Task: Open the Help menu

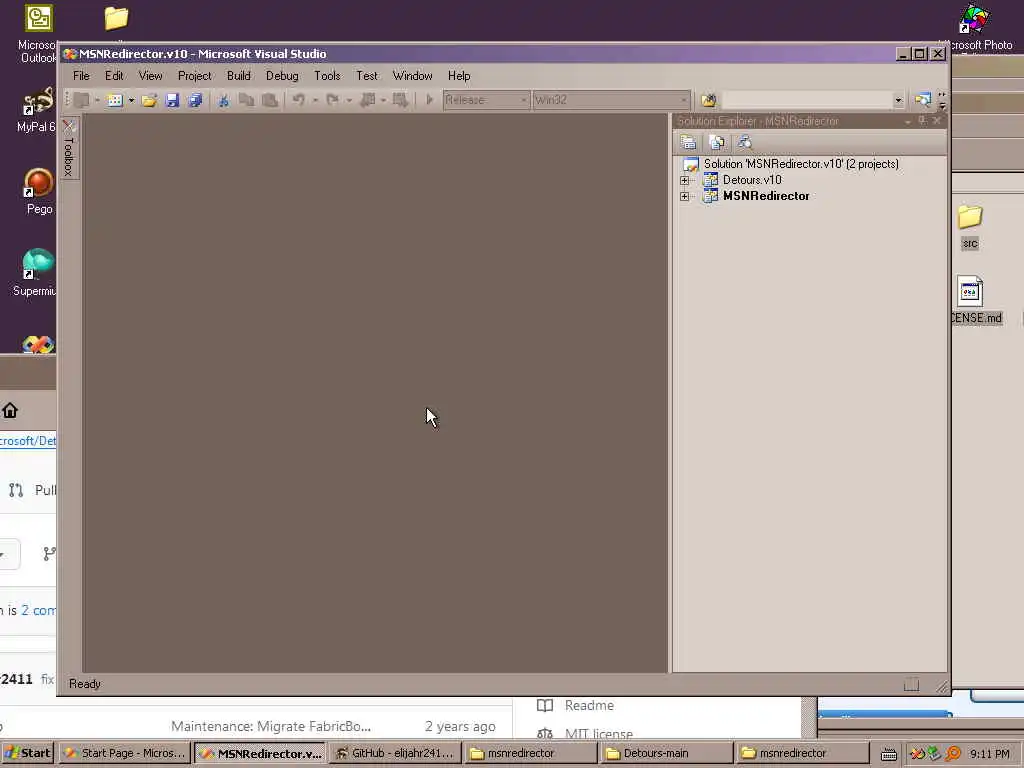Action: [459, 76]
